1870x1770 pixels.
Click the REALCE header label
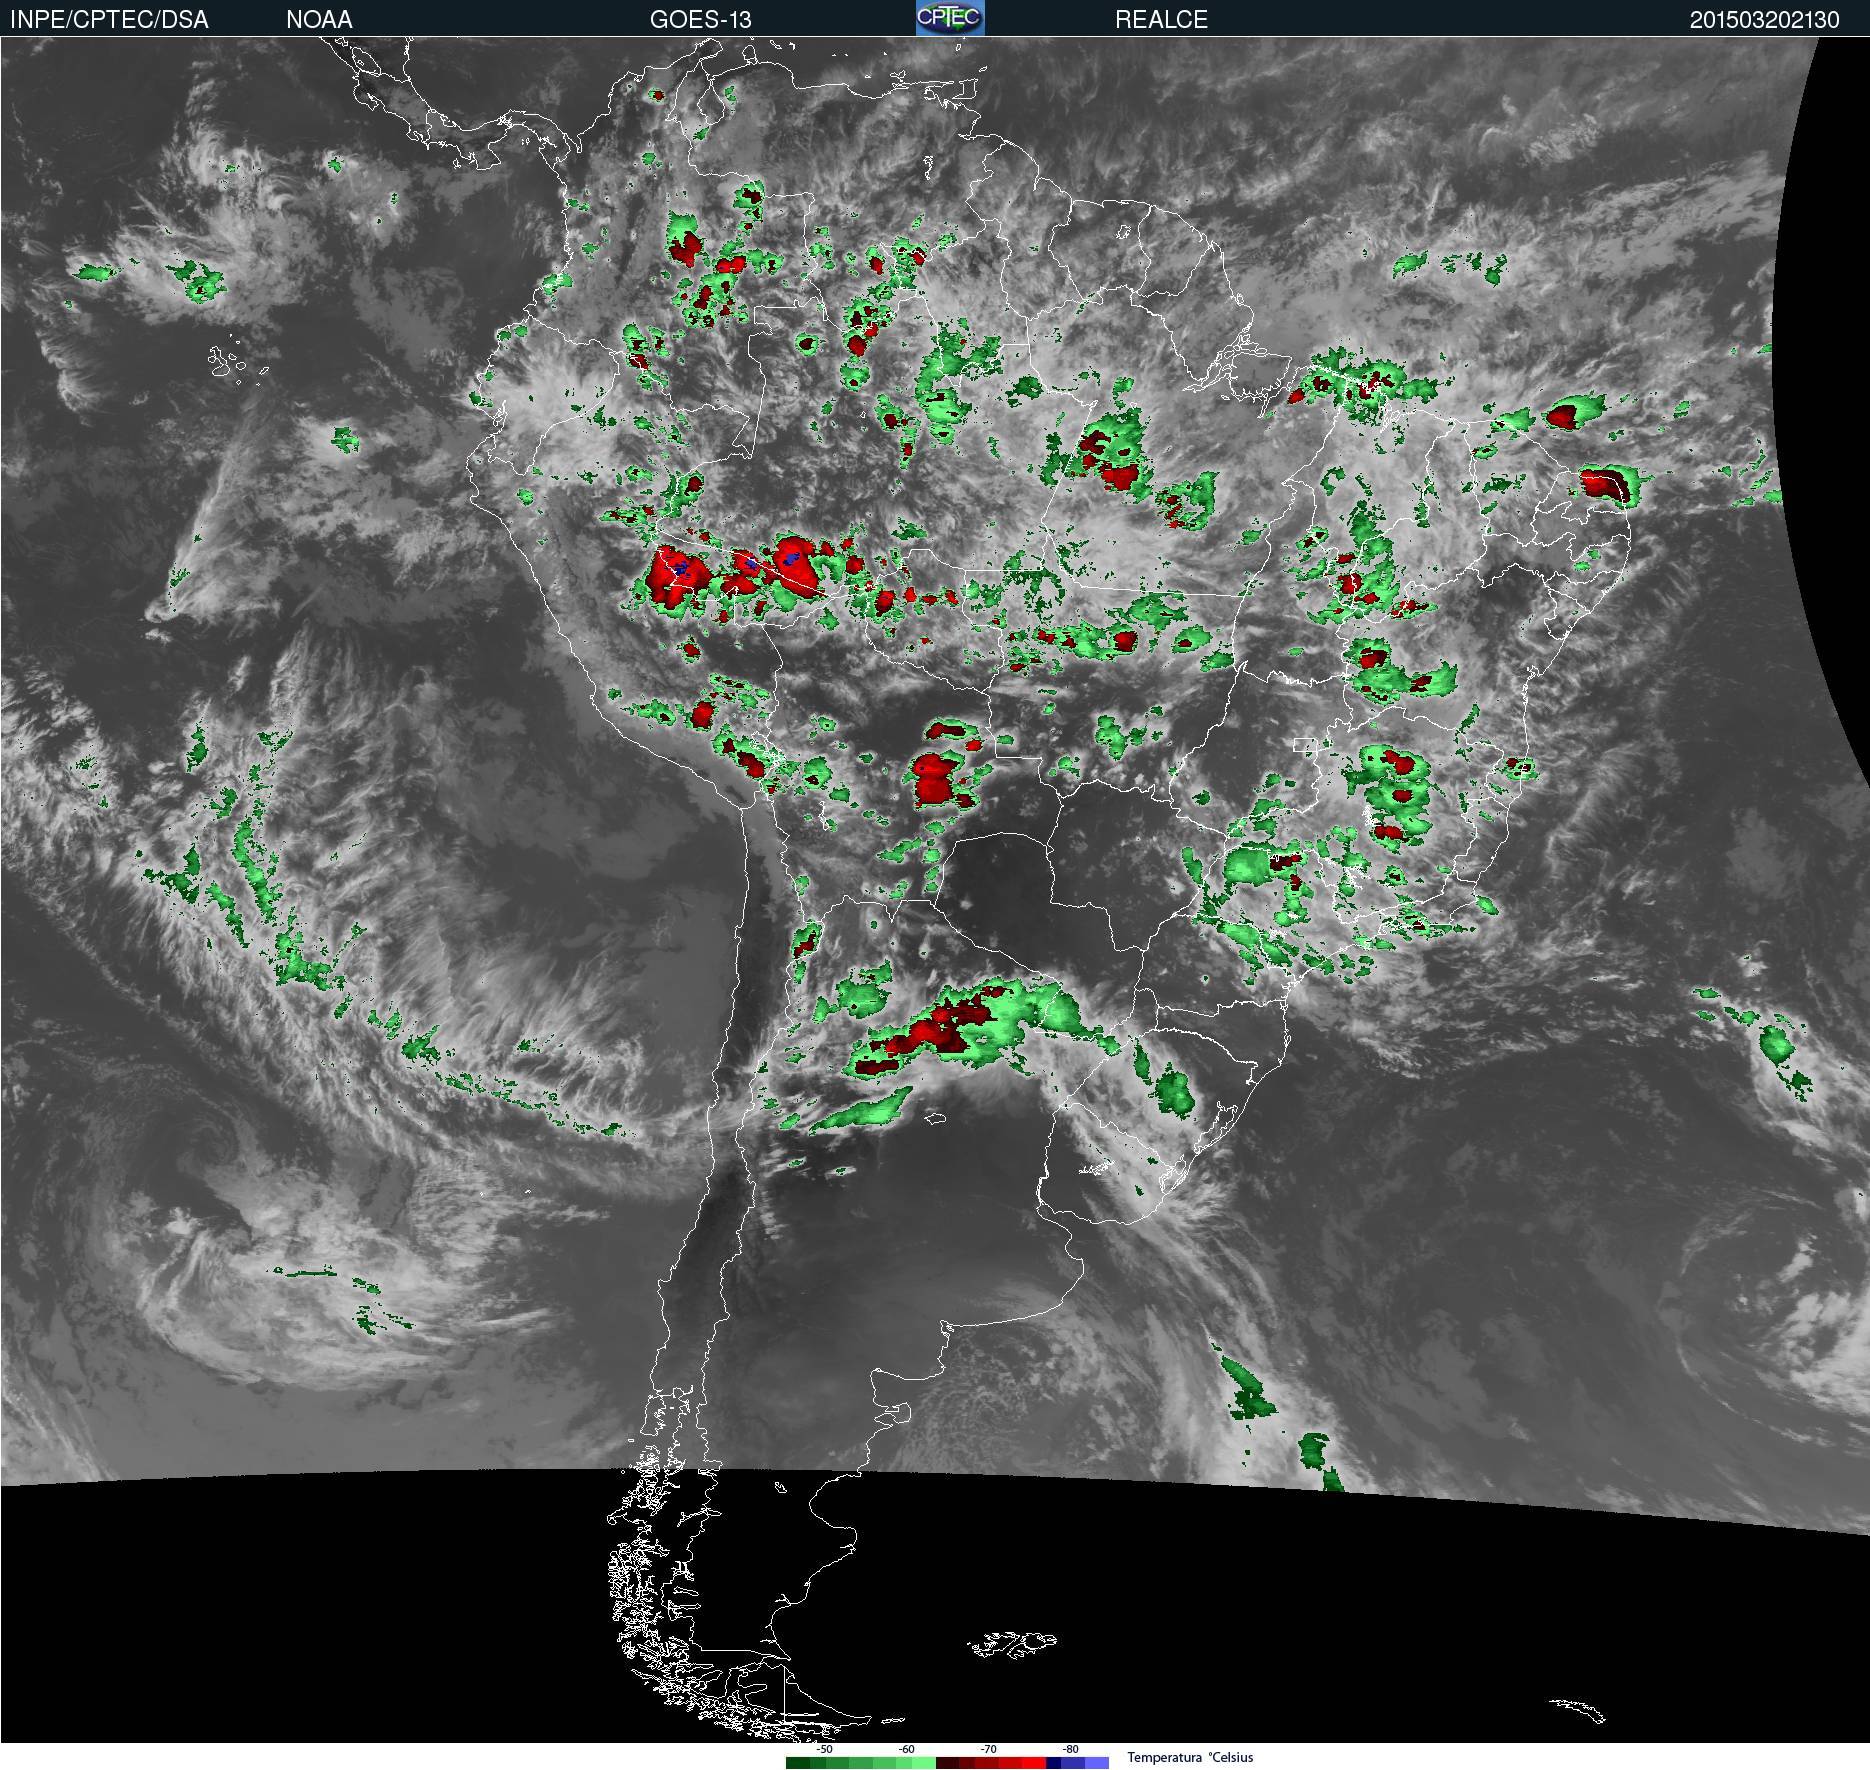pyautogui.click(x=1161, y=19)
